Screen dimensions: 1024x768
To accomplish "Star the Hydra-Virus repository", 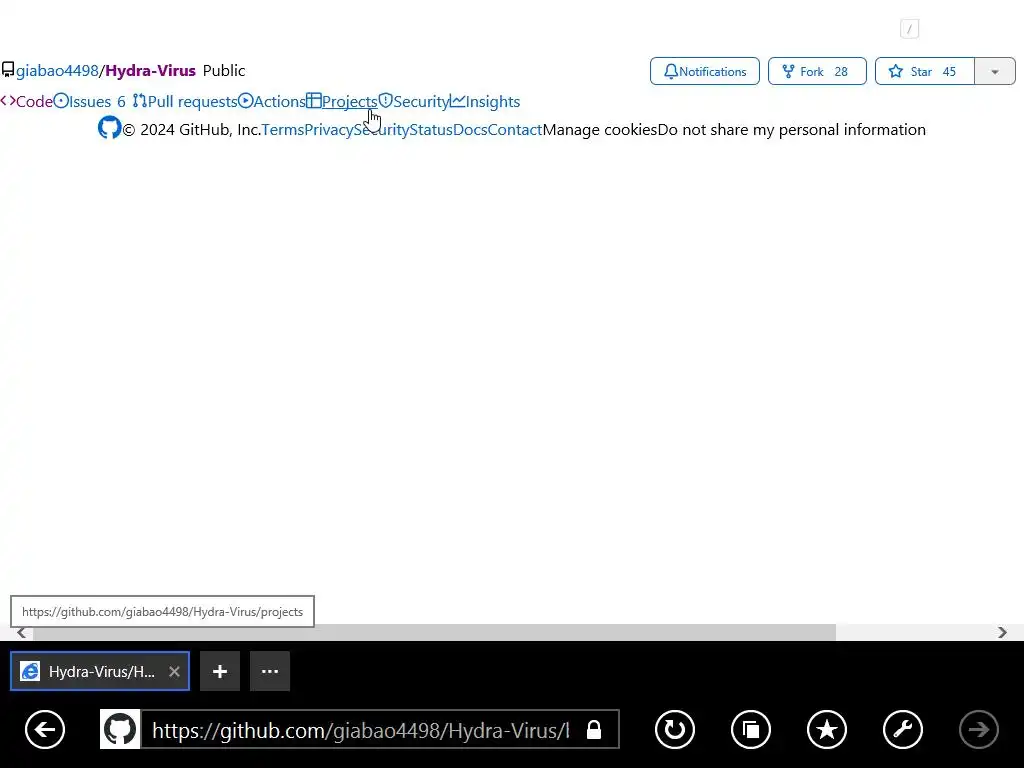I will tap(925, 71).
